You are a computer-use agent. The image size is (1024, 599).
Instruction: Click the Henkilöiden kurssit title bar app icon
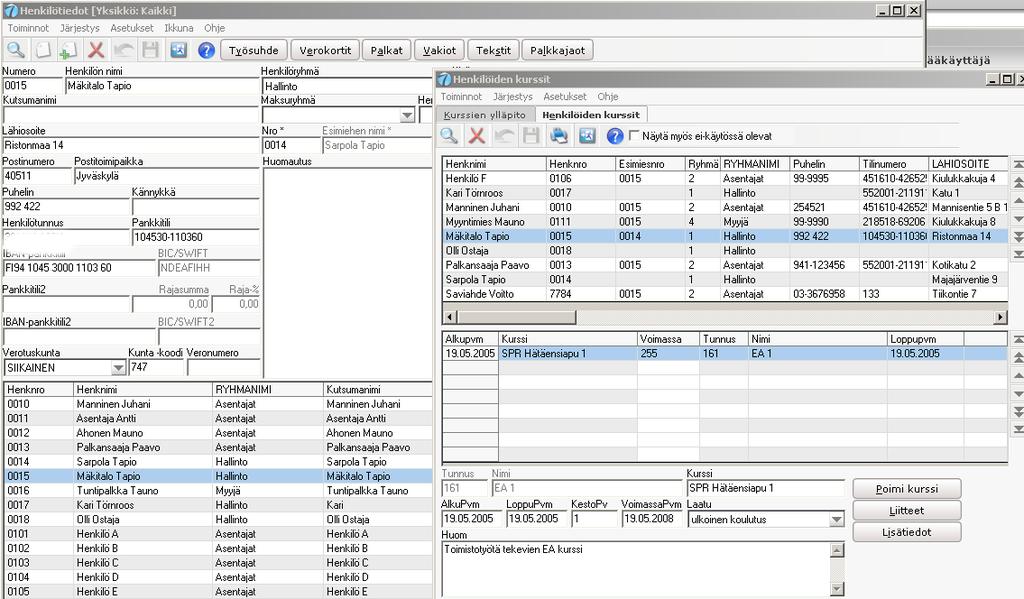(445, 79)
